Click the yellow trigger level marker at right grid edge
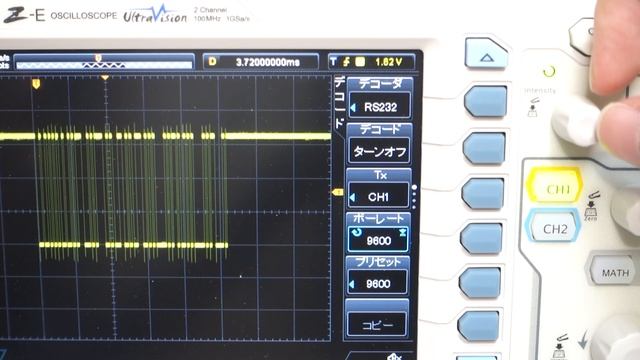 tap(338, 192)
